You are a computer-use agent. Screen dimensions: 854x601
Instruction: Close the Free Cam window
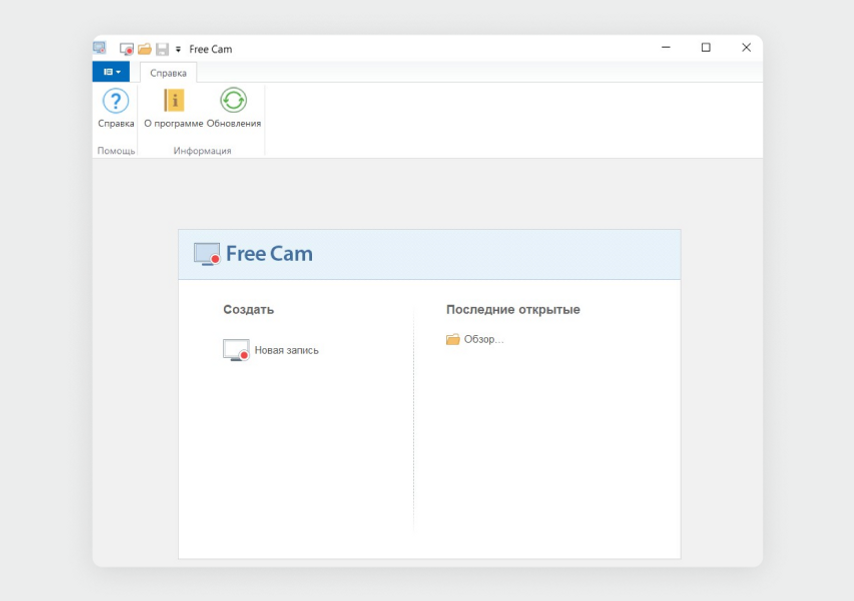(746, 47)
